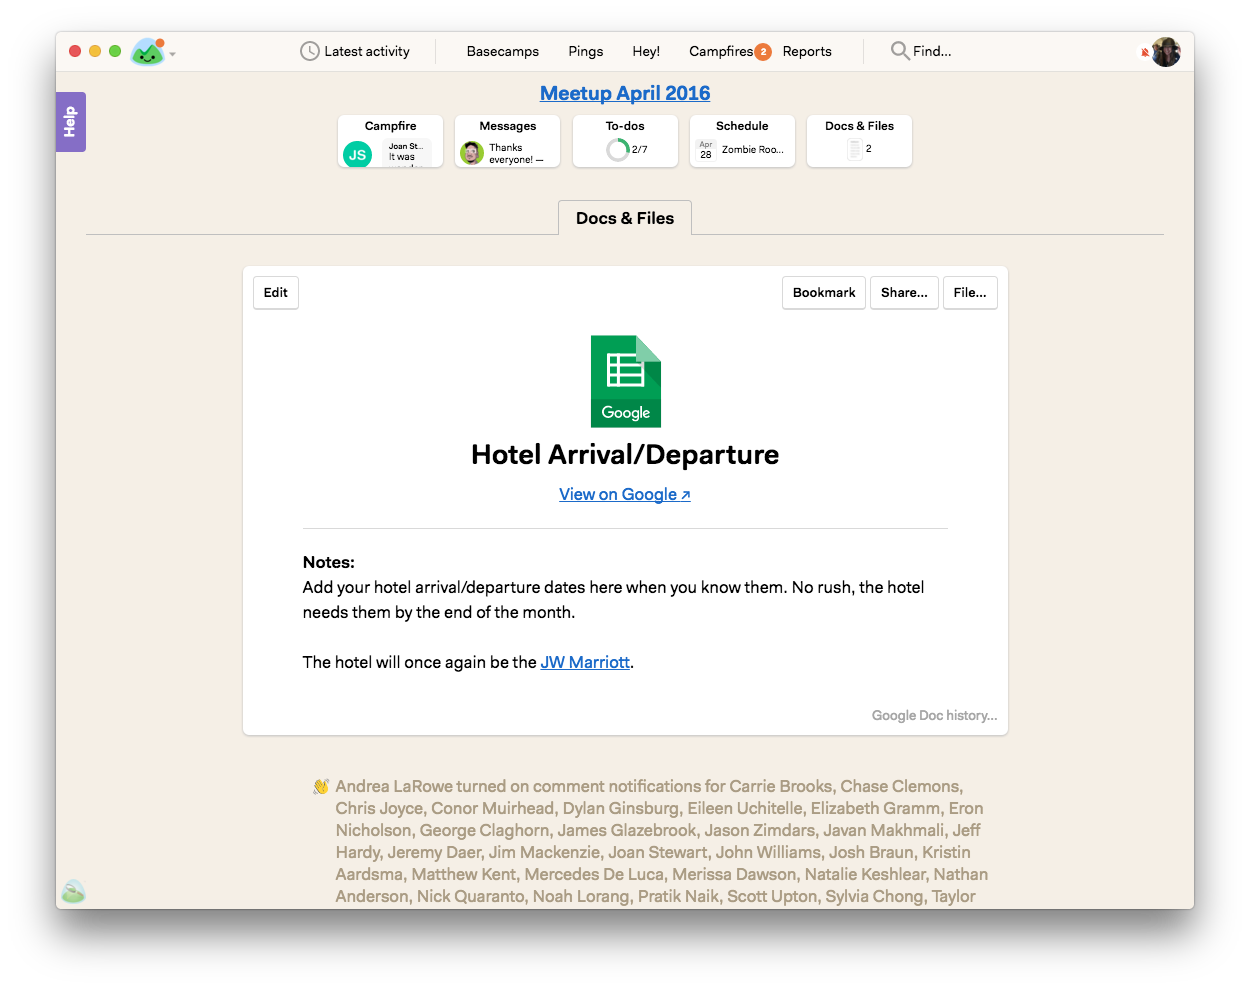Open the Campfire card
The height and width of the screenshot is (989, 1250).
point(390,141)
